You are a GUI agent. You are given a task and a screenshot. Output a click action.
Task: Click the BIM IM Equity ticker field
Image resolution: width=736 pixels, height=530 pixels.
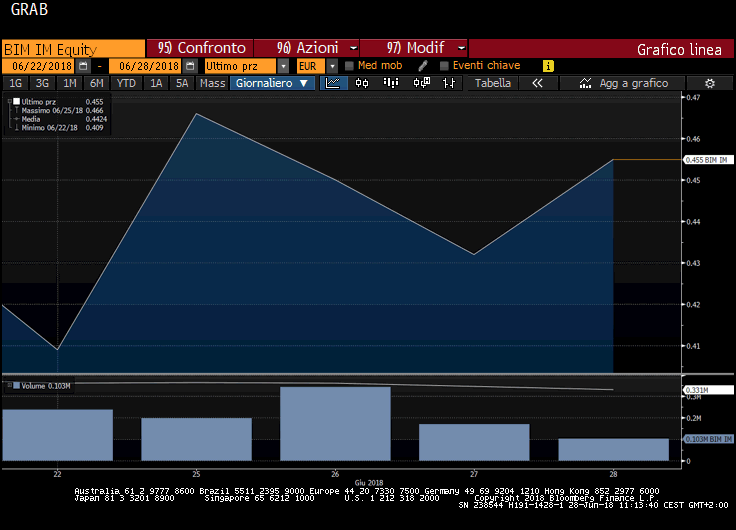click(73, 48)
